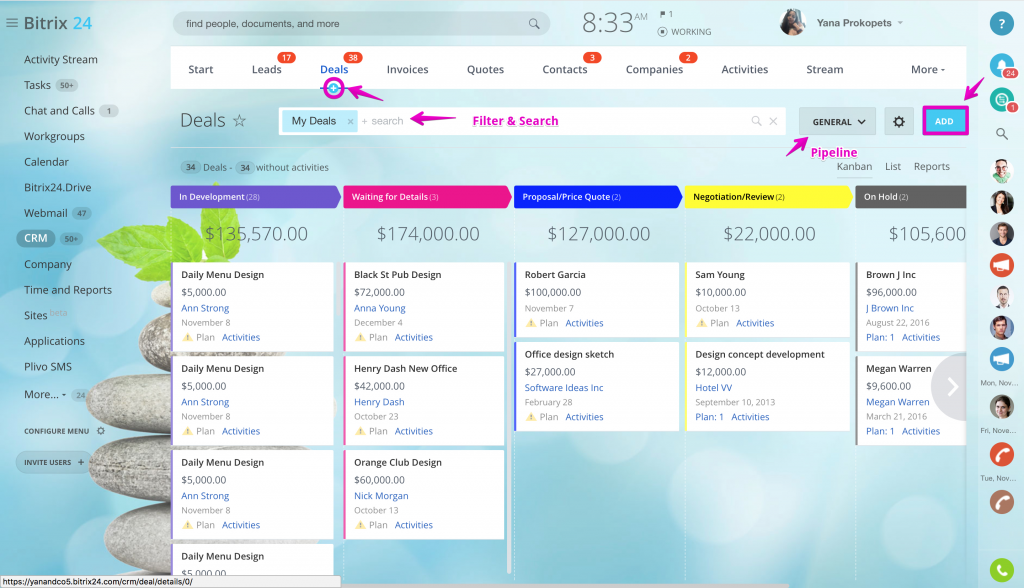Click the Waiting for Details stage header
Viewport: 1024px width, 588px height.
point(426,197)
